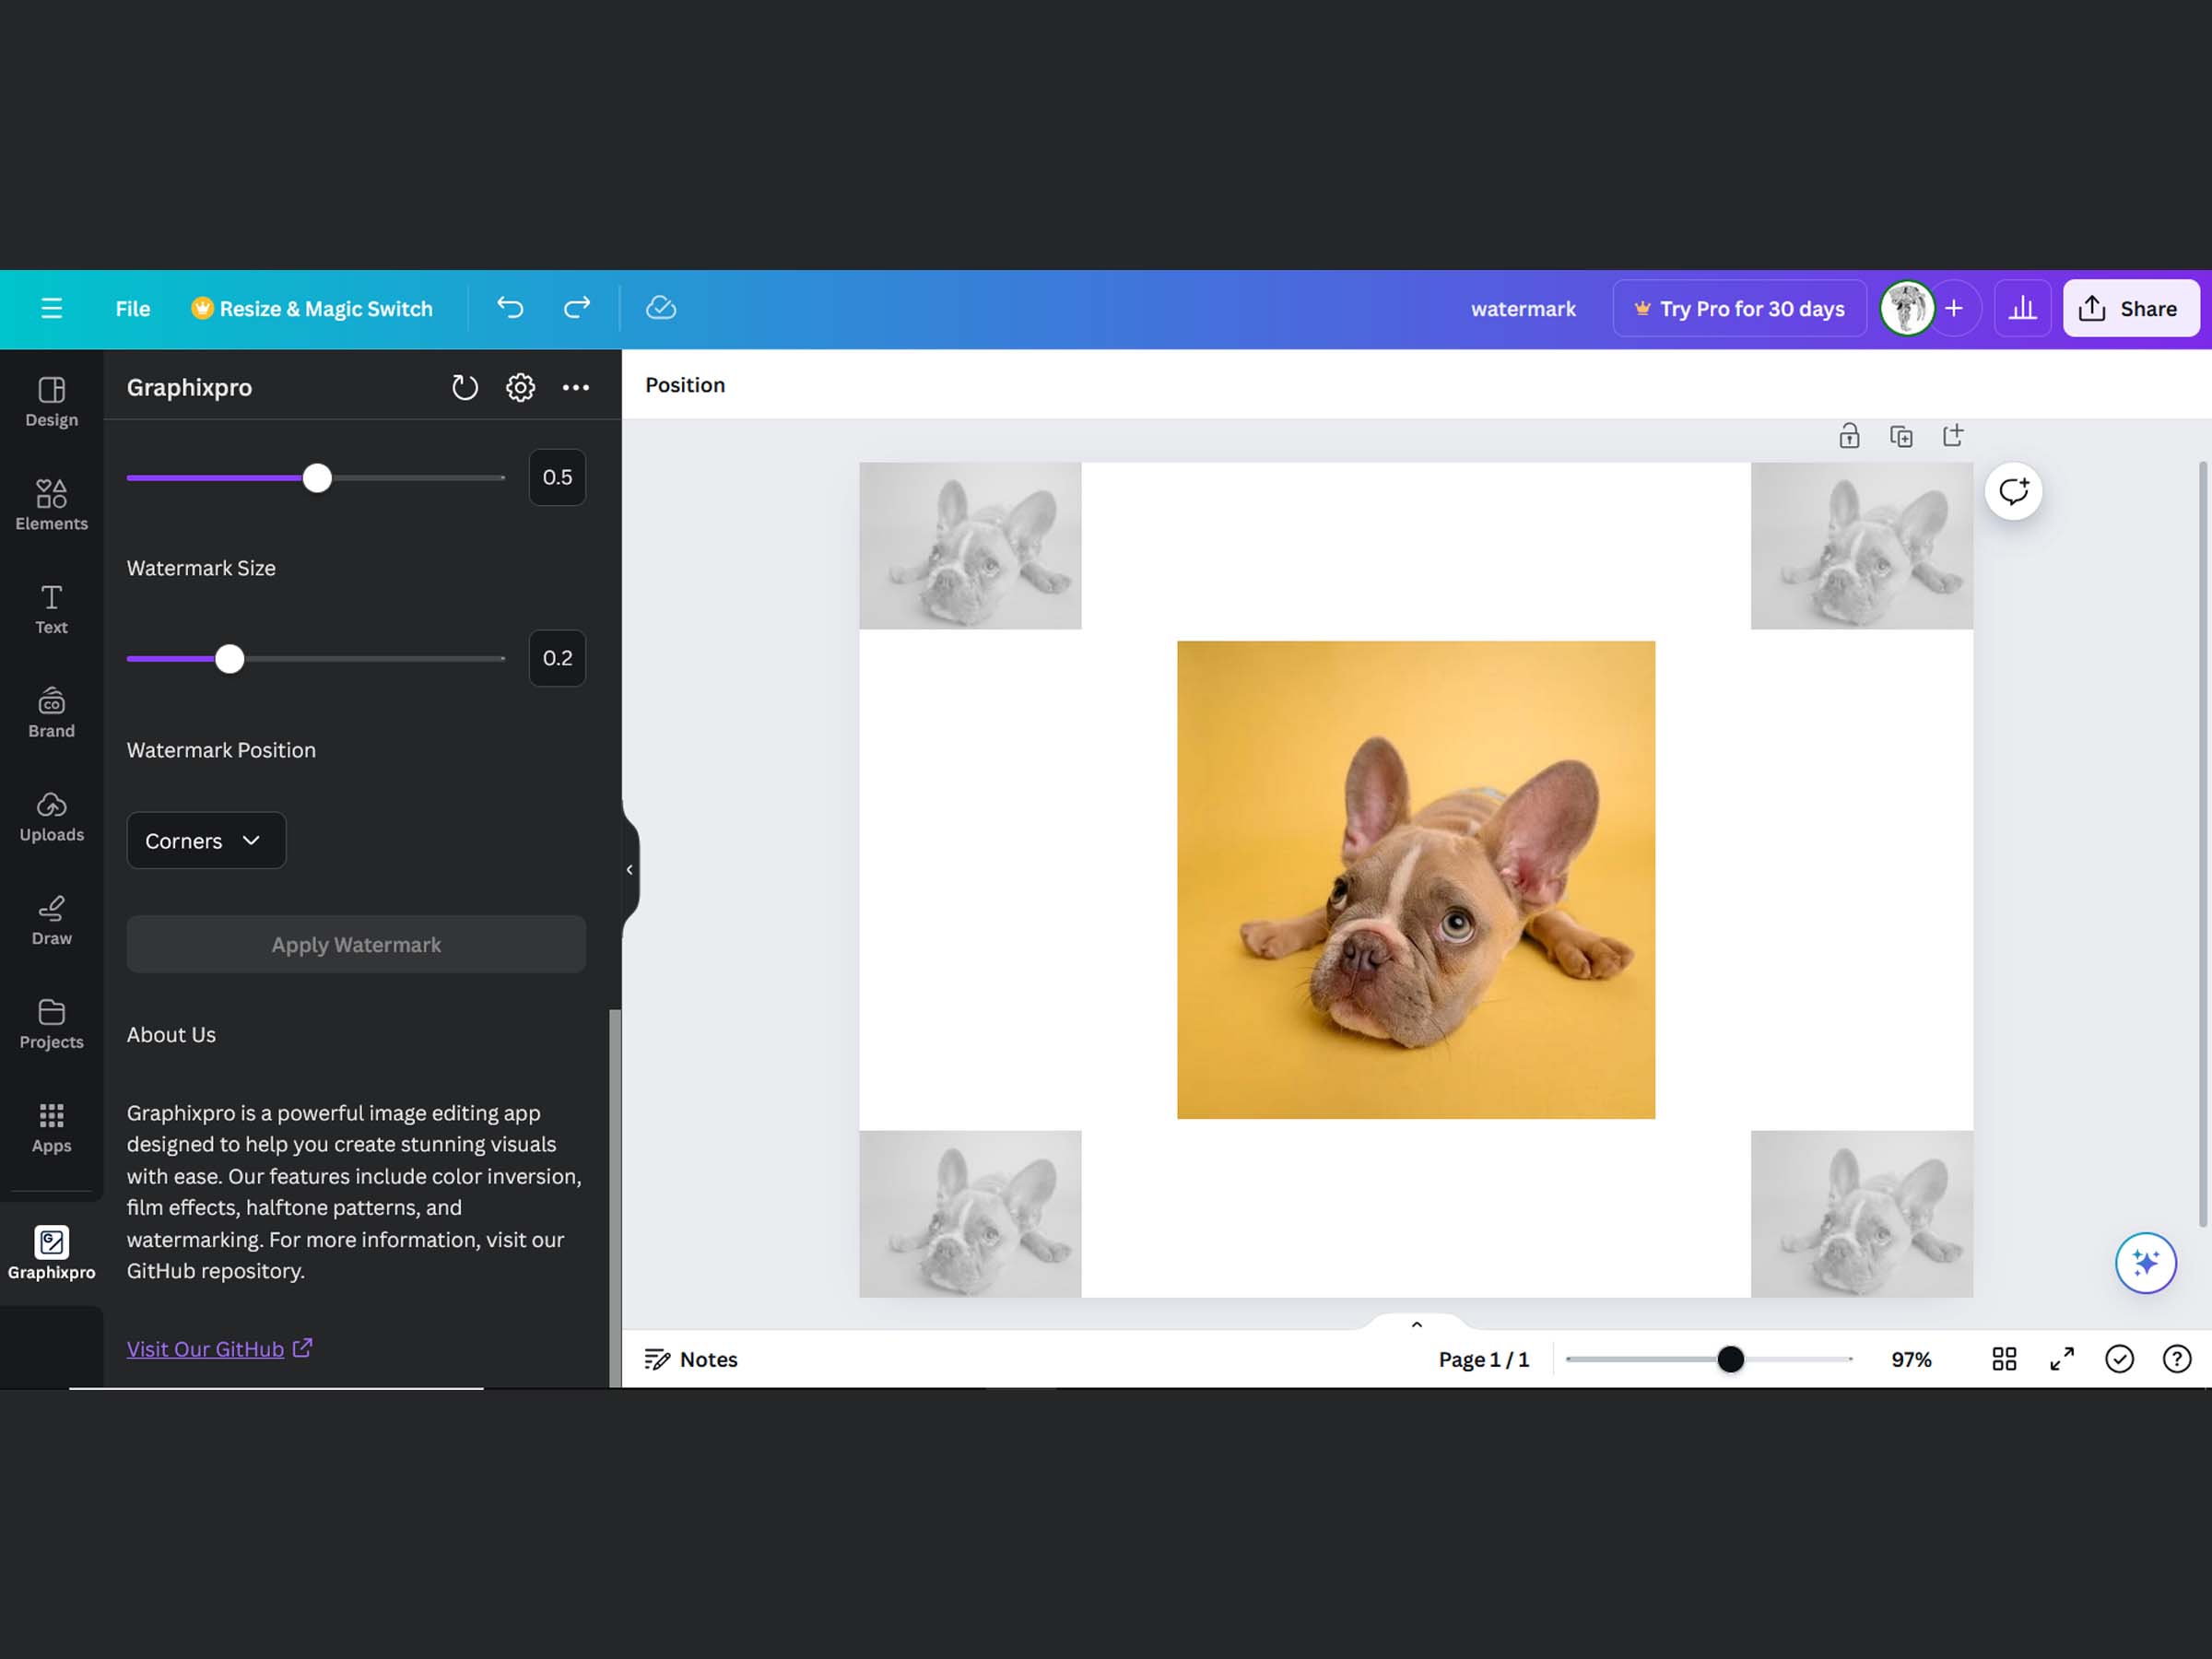Click the cloud save status icon

[x=661, y=308]
